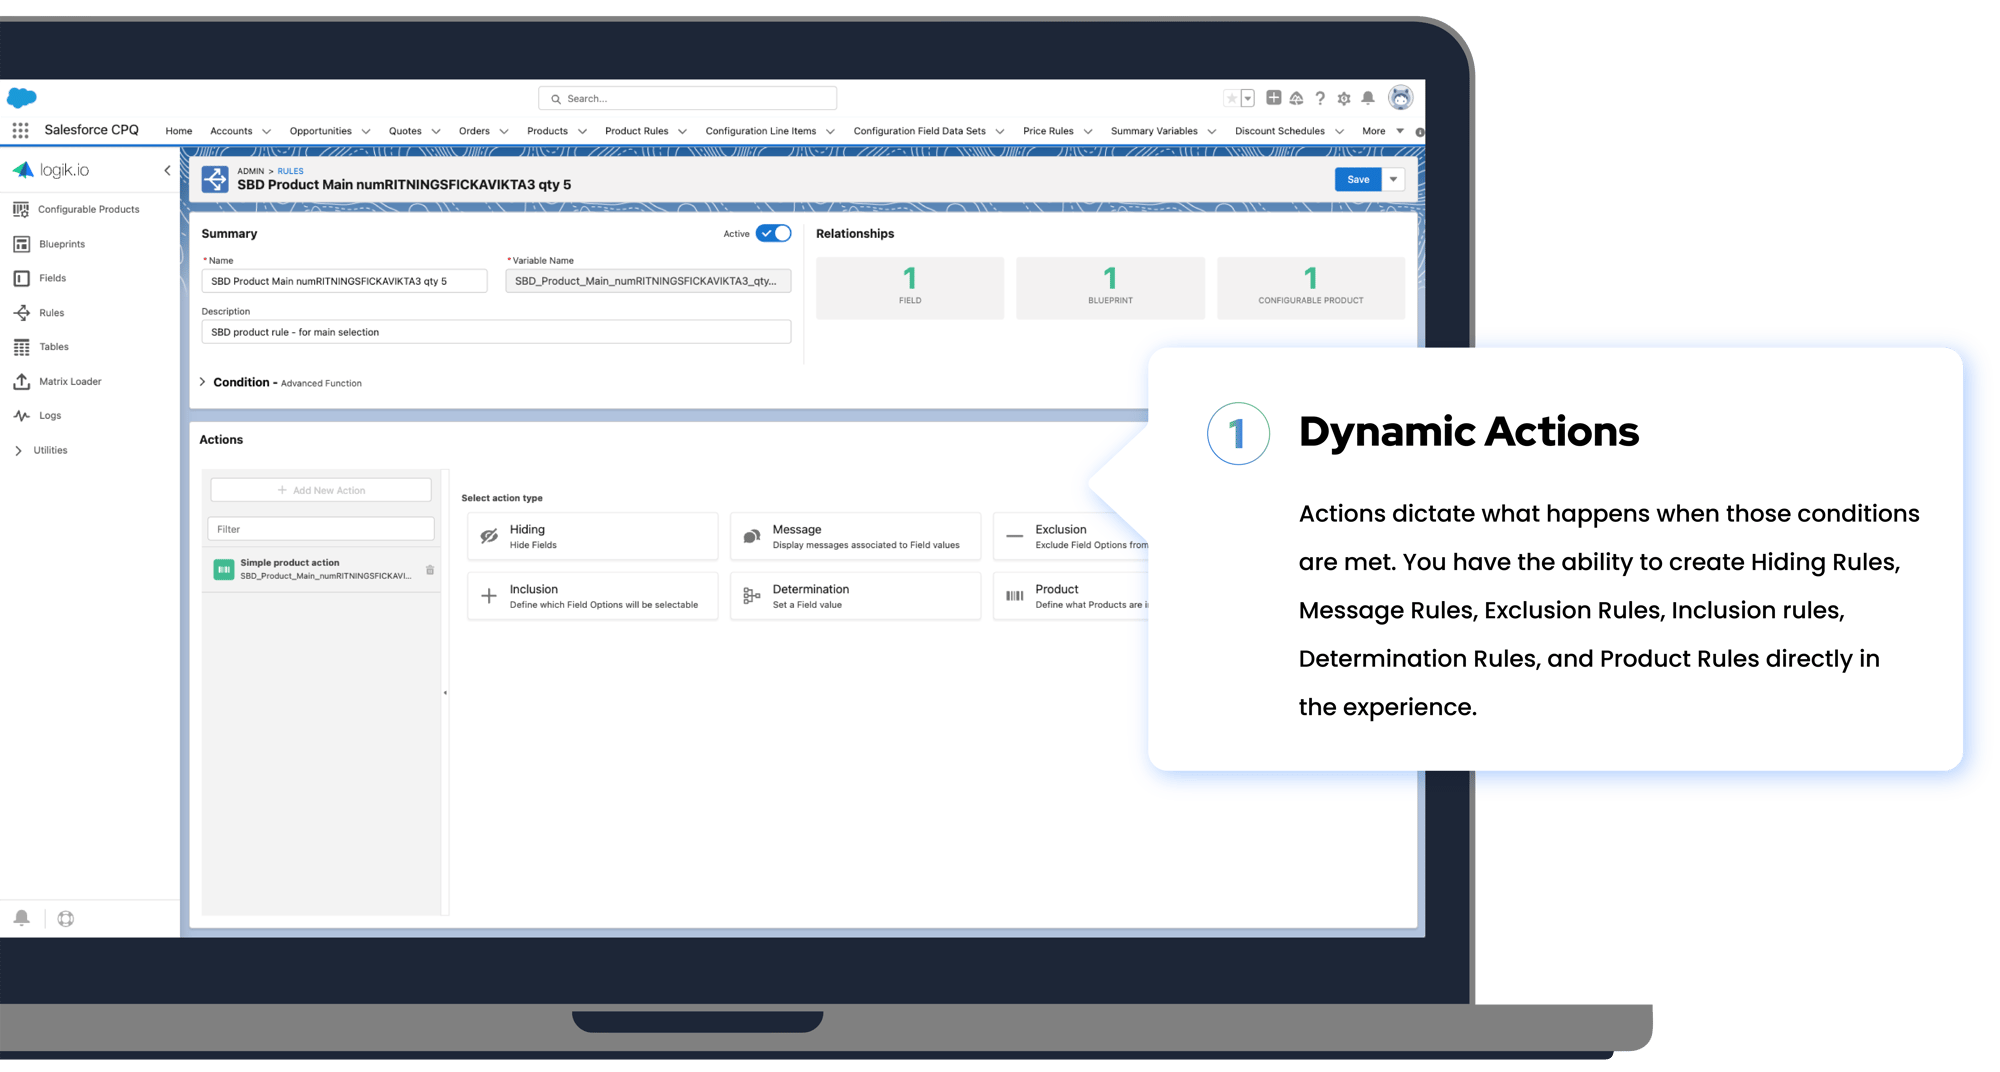Click the Salesforce cloud logo
The image size is (2000, 1072).
(x=21, y=97)
